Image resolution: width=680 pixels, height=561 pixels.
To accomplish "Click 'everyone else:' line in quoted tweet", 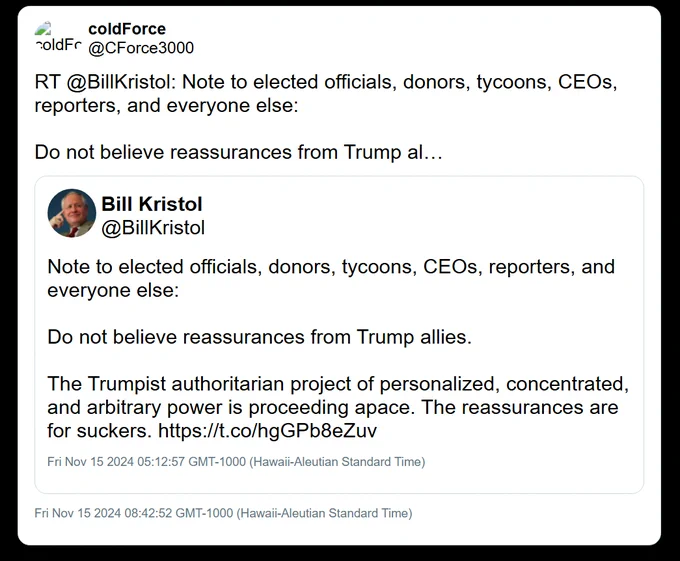I will coord(113,290).
